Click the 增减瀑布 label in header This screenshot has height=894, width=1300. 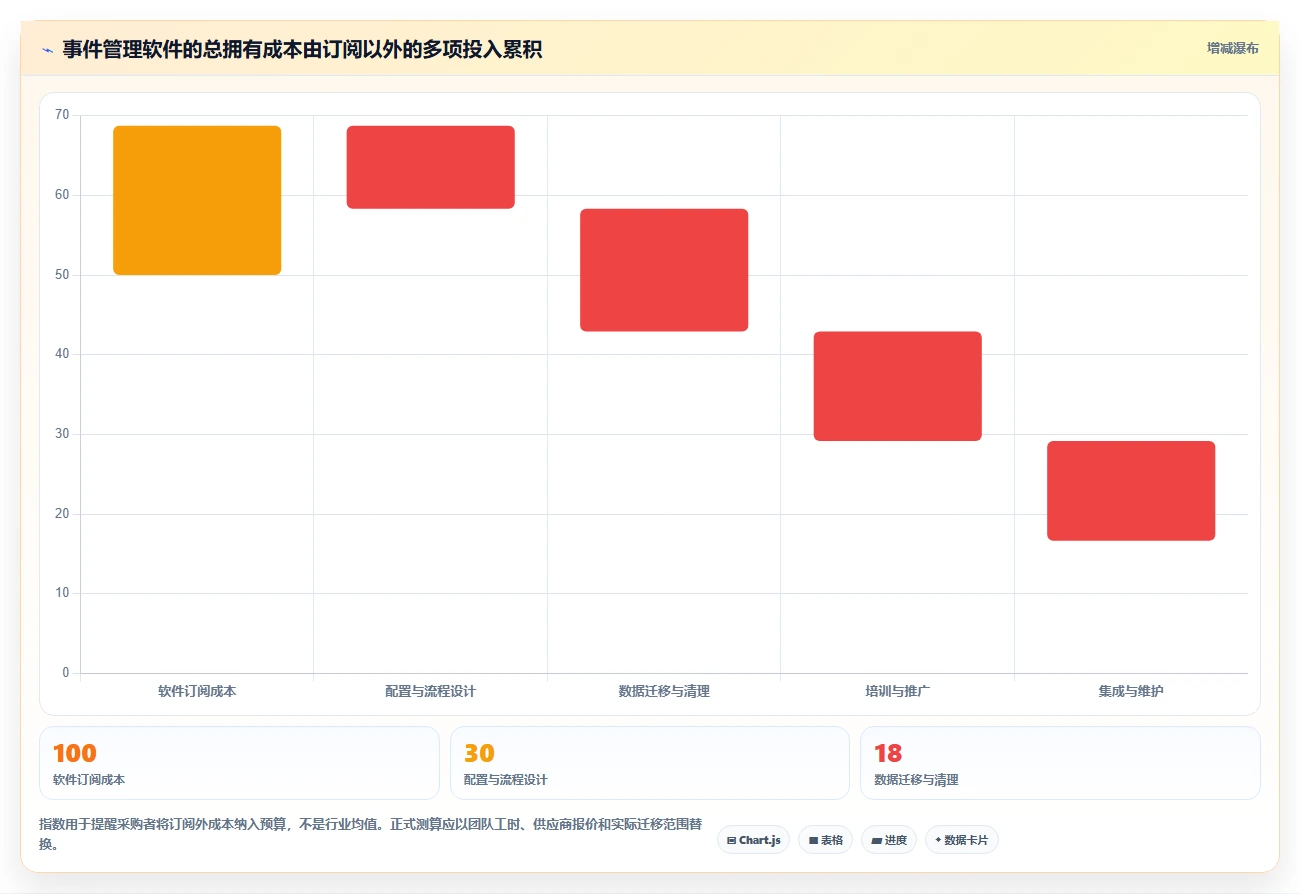click(1233, 48)
